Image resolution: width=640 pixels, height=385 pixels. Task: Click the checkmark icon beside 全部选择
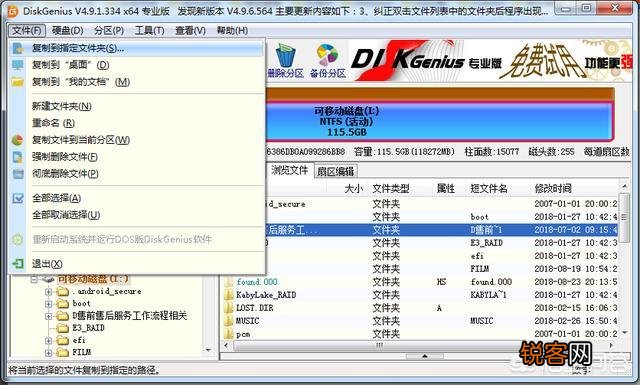click(18, 198)
